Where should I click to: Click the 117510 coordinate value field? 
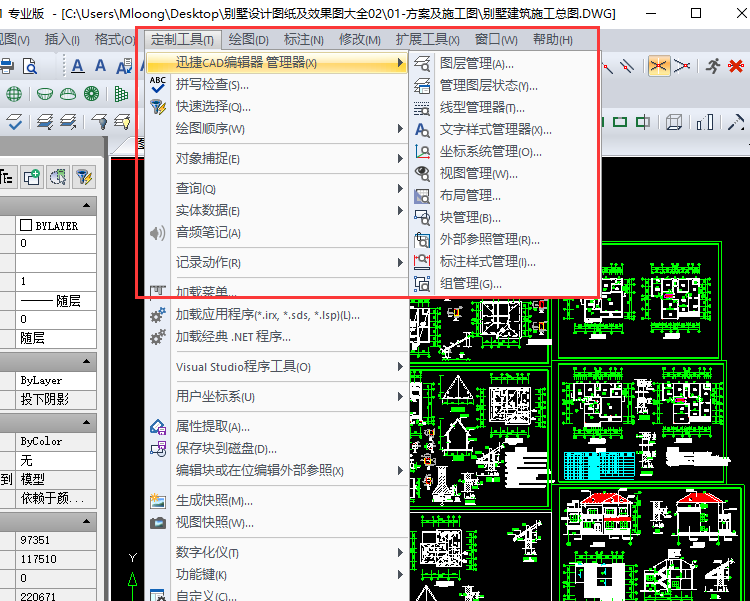point(56,559)
